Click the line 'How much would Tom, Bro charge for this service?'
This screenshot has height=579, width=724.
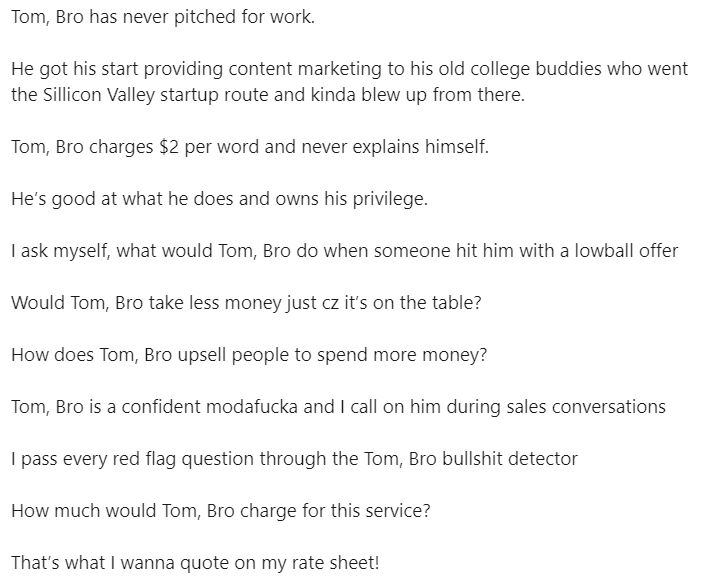(221, 511)
